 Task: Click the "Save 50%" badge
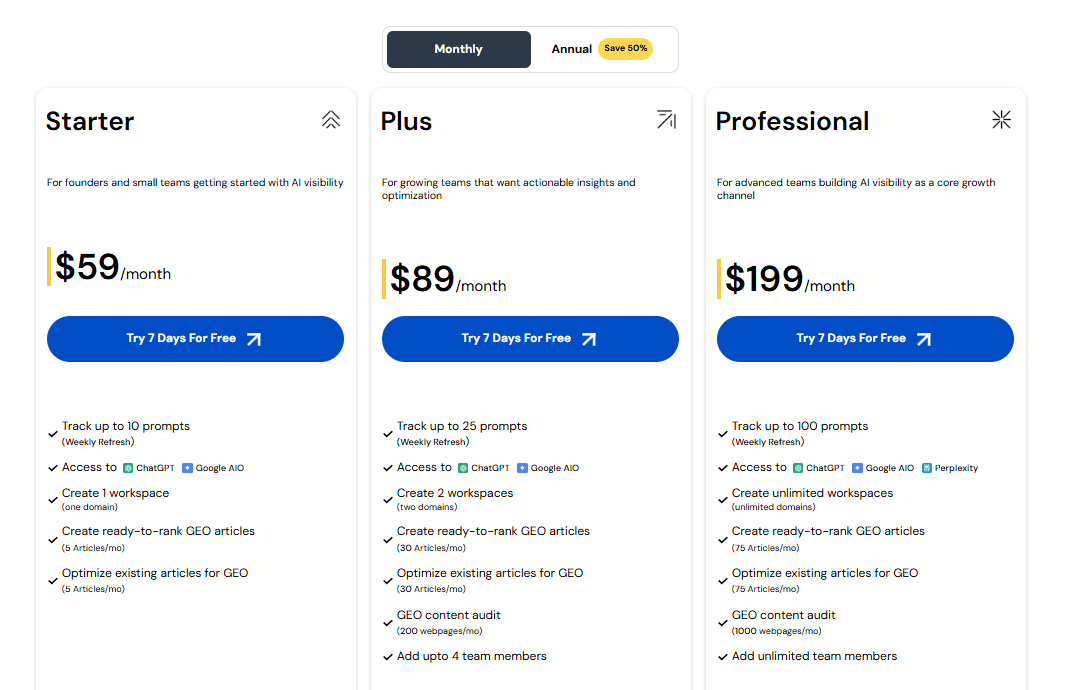click(625, 48)
